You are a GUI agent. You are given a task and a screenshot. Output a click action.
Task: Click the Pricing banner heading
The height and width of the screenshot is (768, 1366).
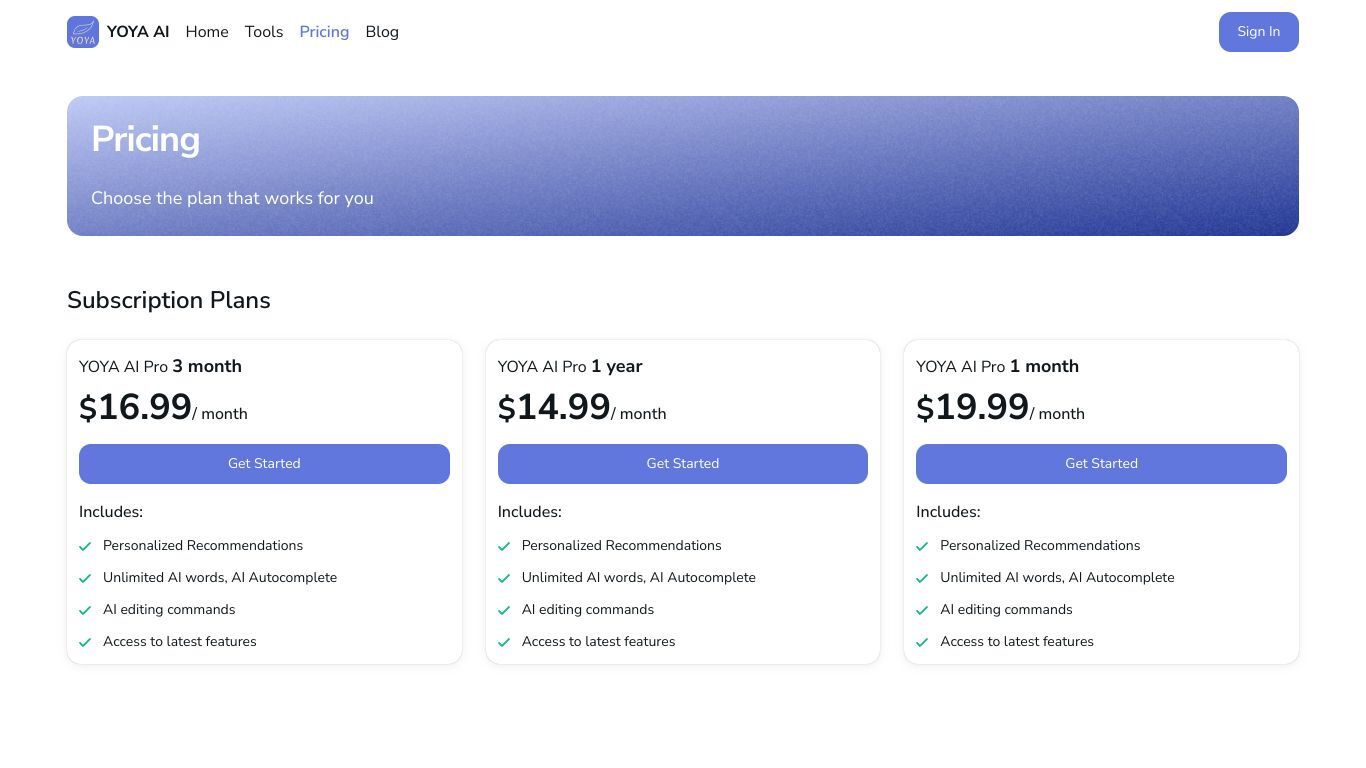(x=145, y=139)
